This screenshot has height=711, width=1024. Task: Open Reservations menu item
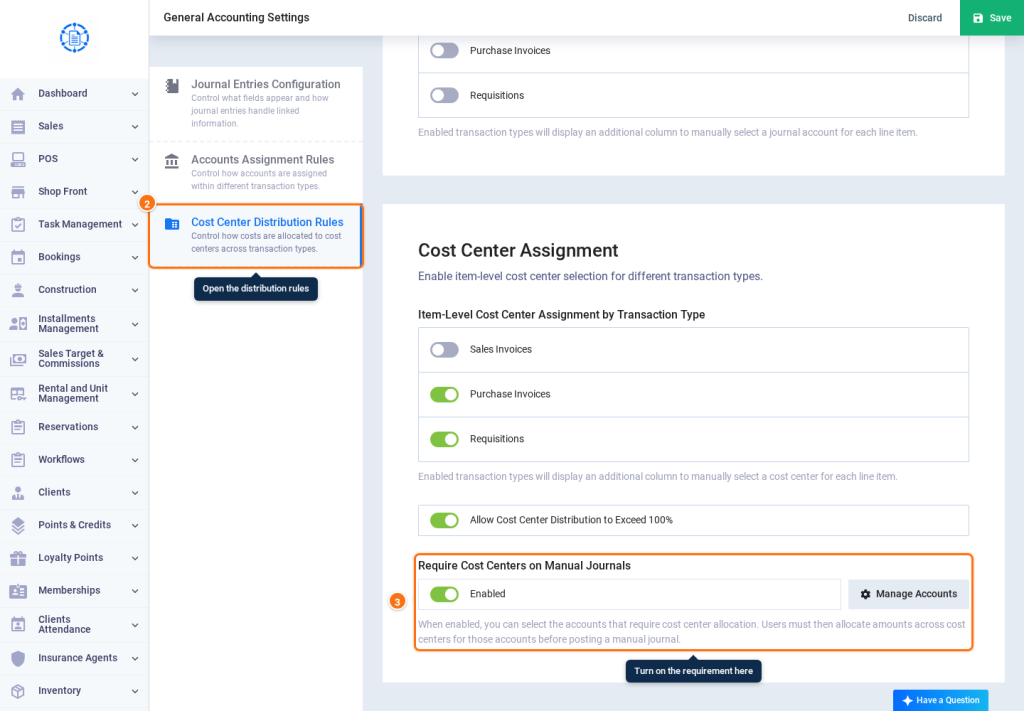[74, 427]
